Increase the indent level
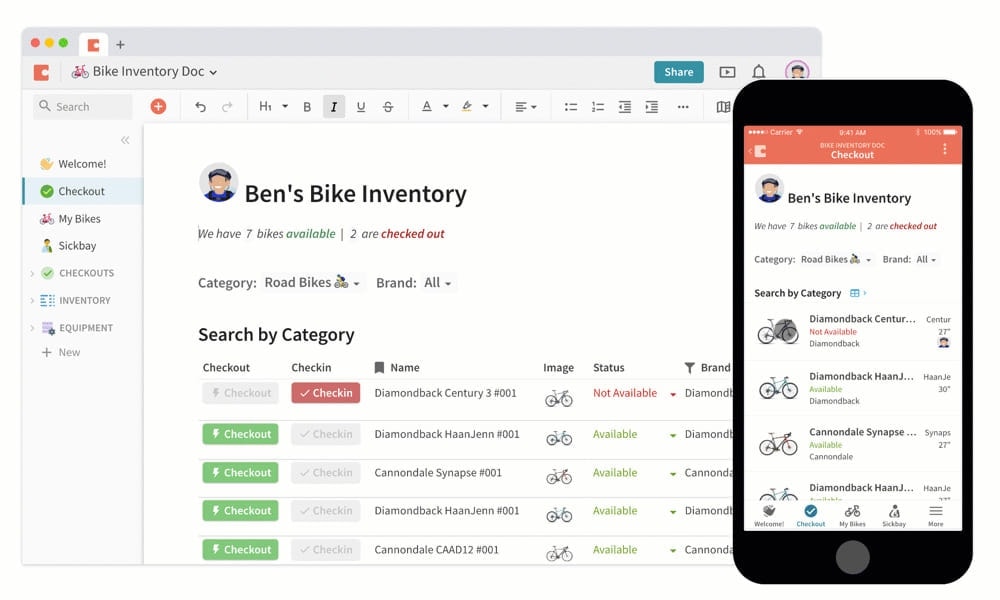 pos(651,106)
